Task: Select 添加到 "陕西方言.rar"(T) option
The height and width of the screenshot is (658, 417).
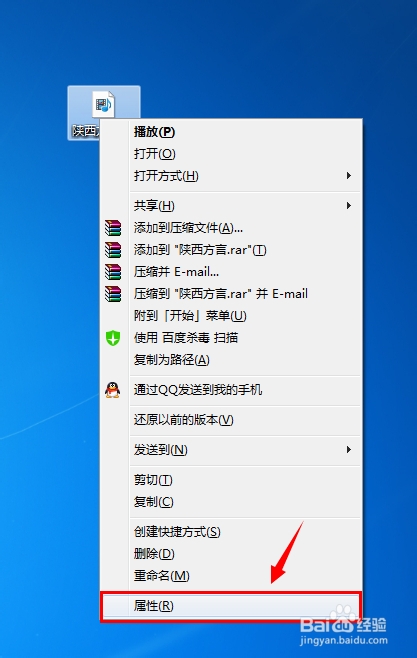Action: (200, 250)
